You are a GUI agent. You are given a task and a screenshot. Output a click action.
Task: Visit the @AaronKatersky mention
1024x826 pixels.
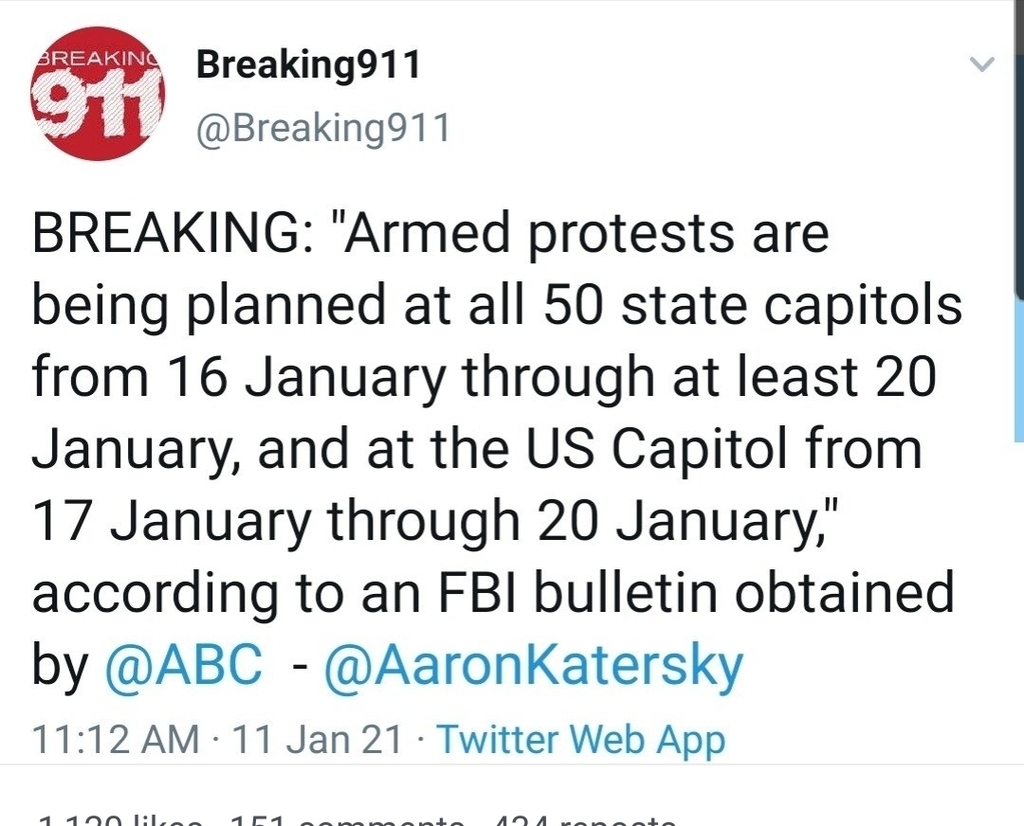coord(534,665)
